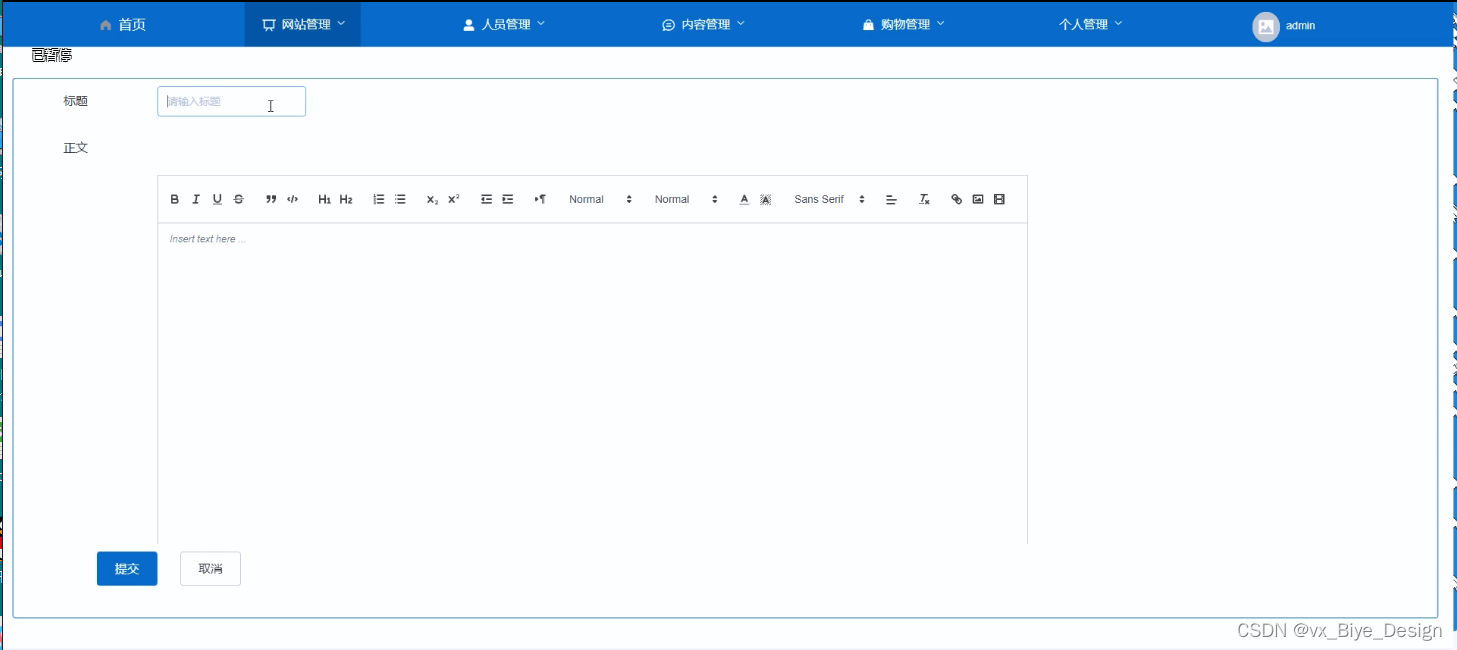Open the 个人管理 menu
Screen dimensions: 1457x650
pyautogui.click(x=1090, y=24)
